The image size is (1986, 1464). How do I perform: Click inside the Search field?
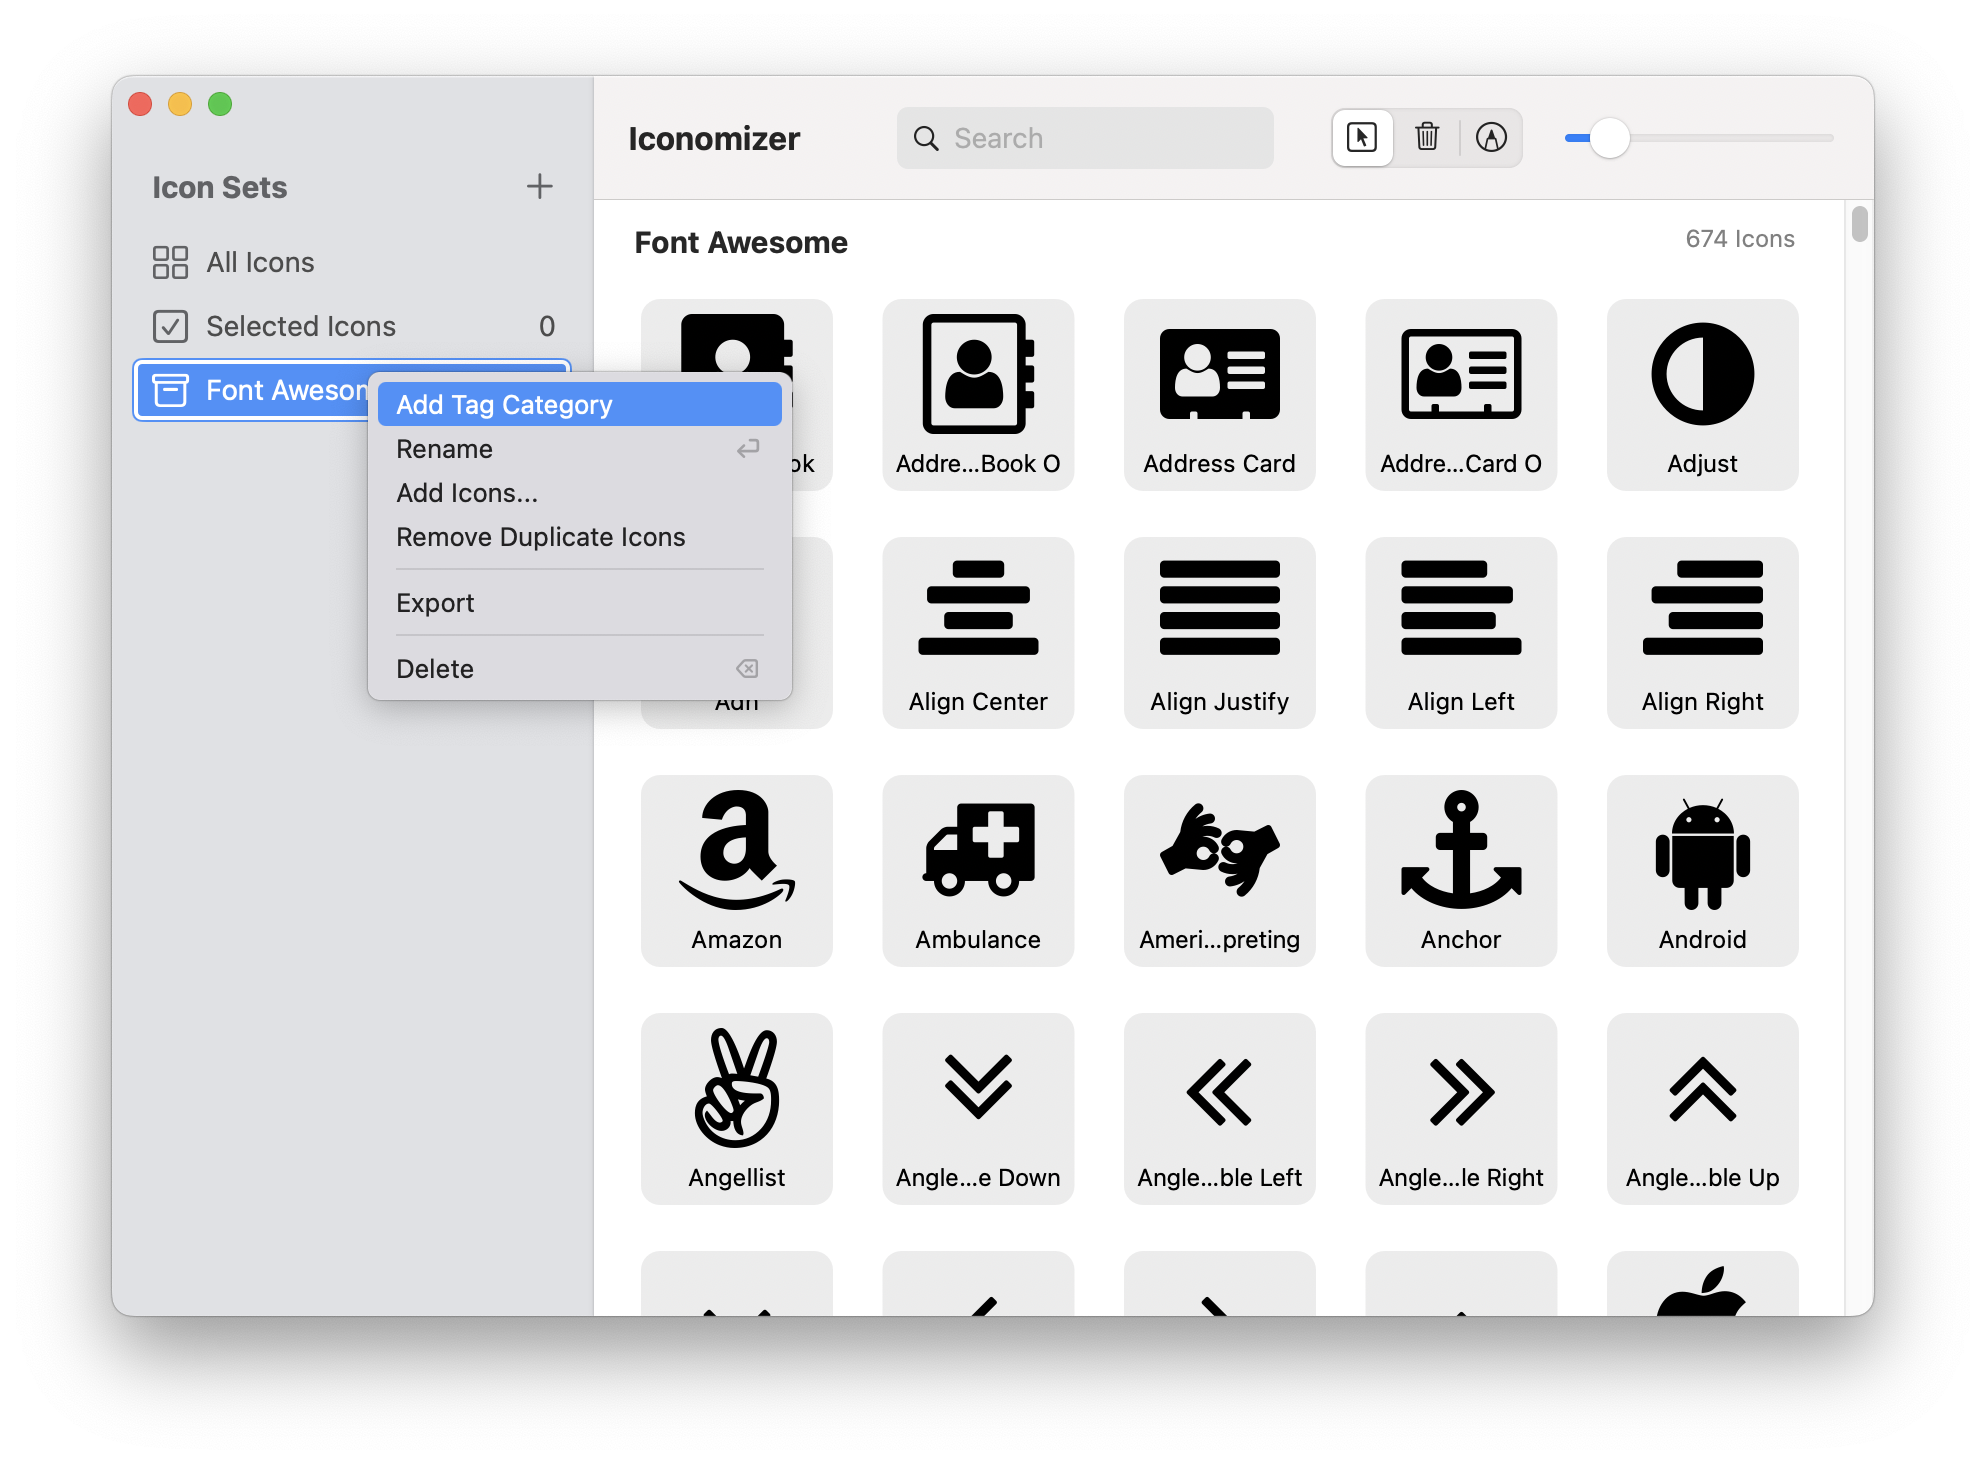click(x=1085, y=138)
